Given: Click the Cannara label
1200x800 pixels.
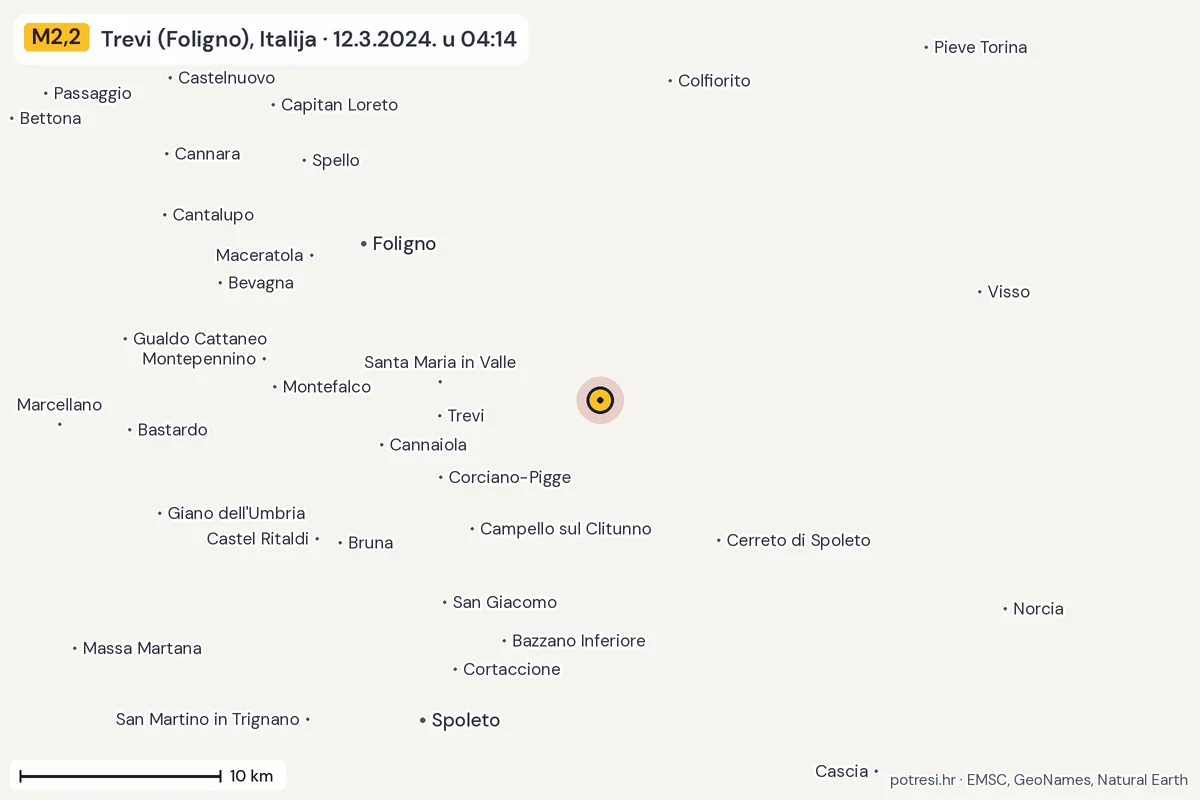Looking at the screenshot, I should [x=207, y=154].
